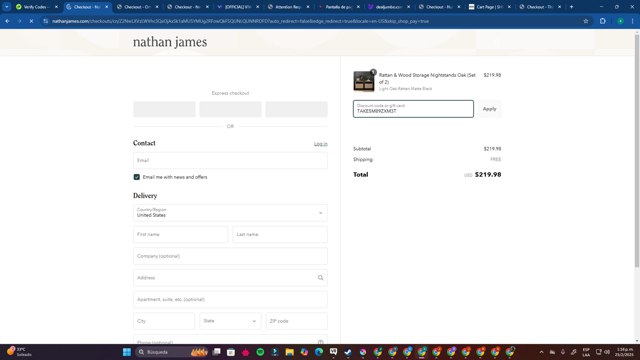640x360 pixels.
Task: Open Steam from the taskbar
Action: 348,352
